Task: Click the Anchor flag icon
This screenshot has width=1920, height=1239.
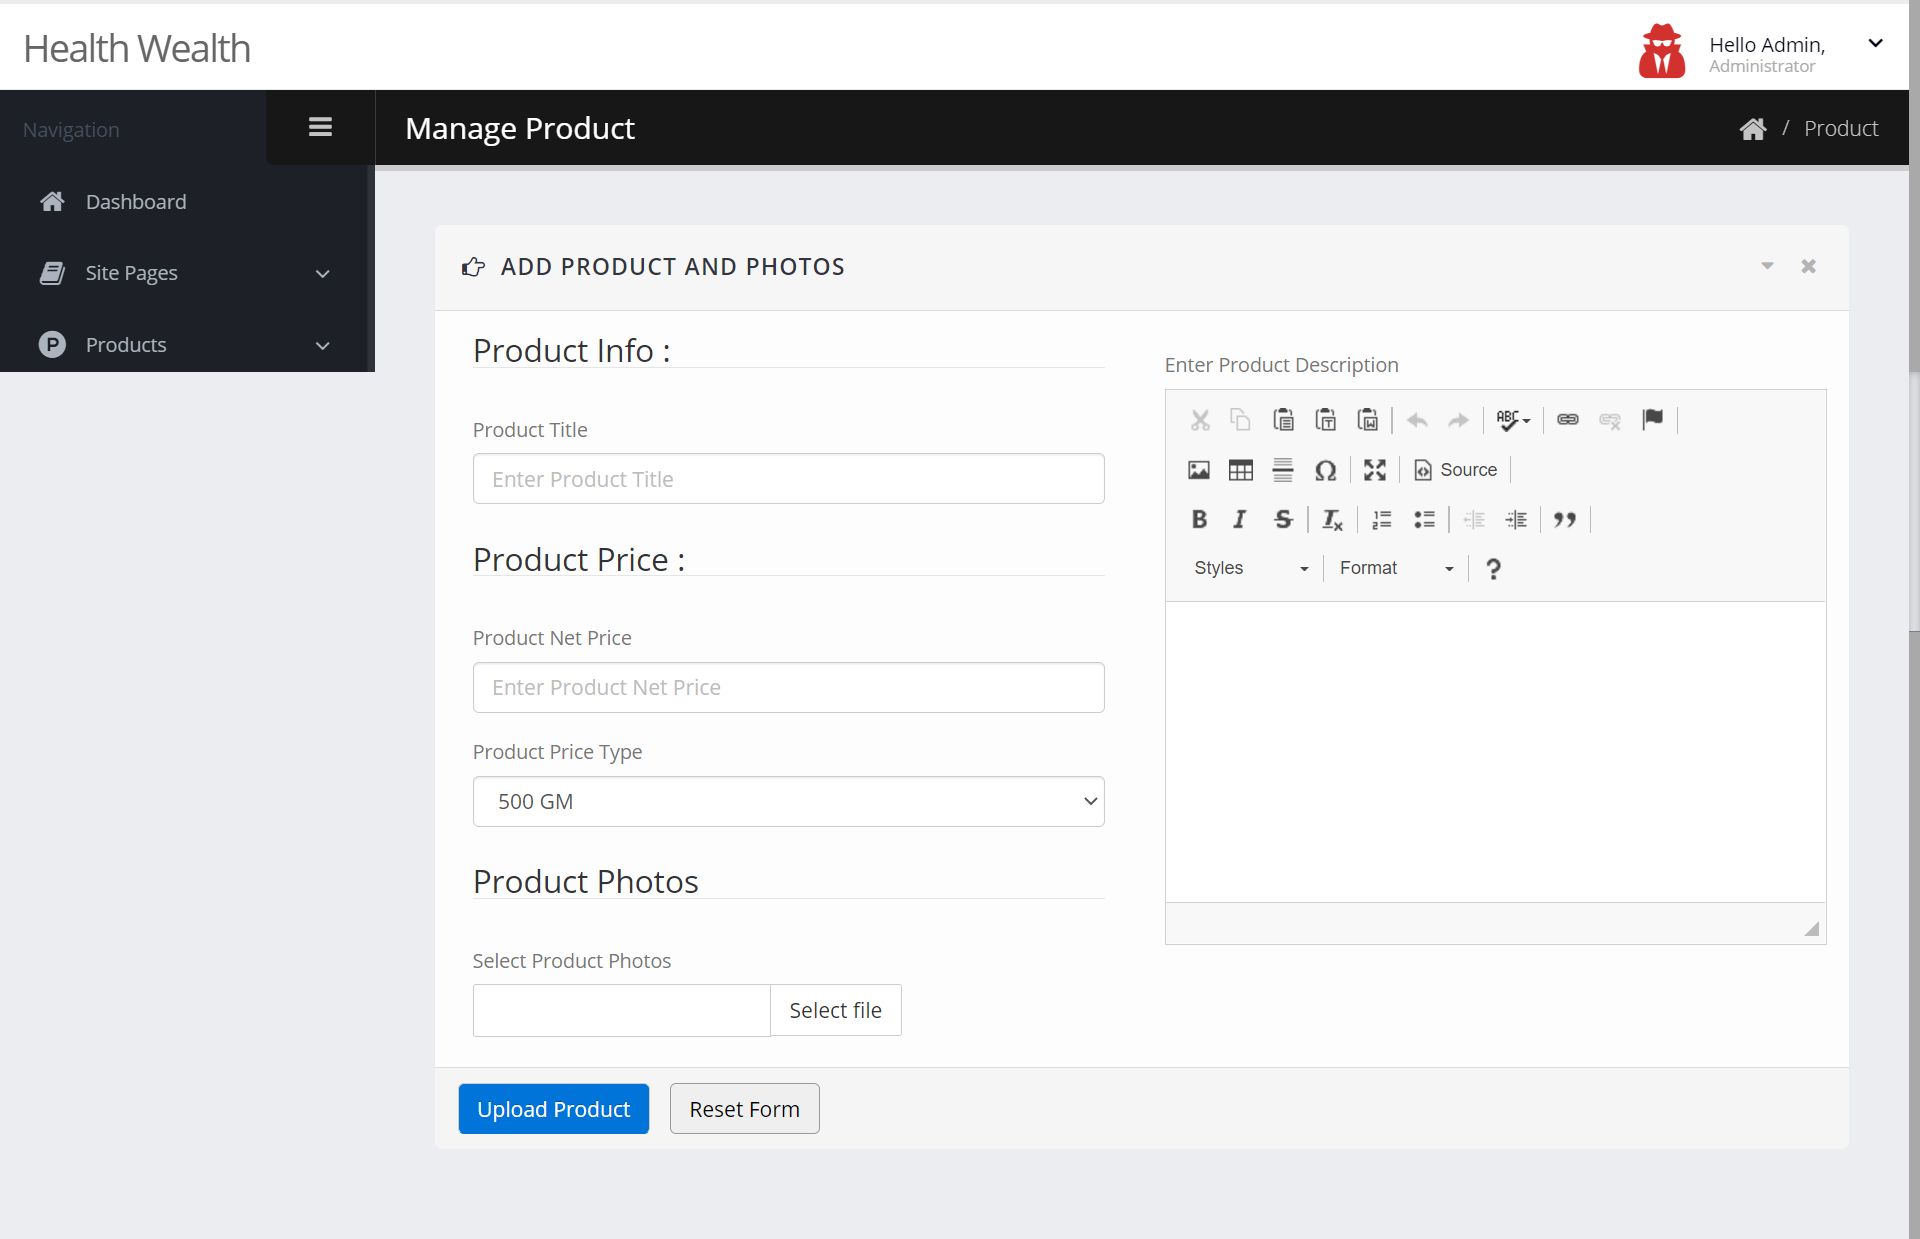Action: click(1652, 420)
